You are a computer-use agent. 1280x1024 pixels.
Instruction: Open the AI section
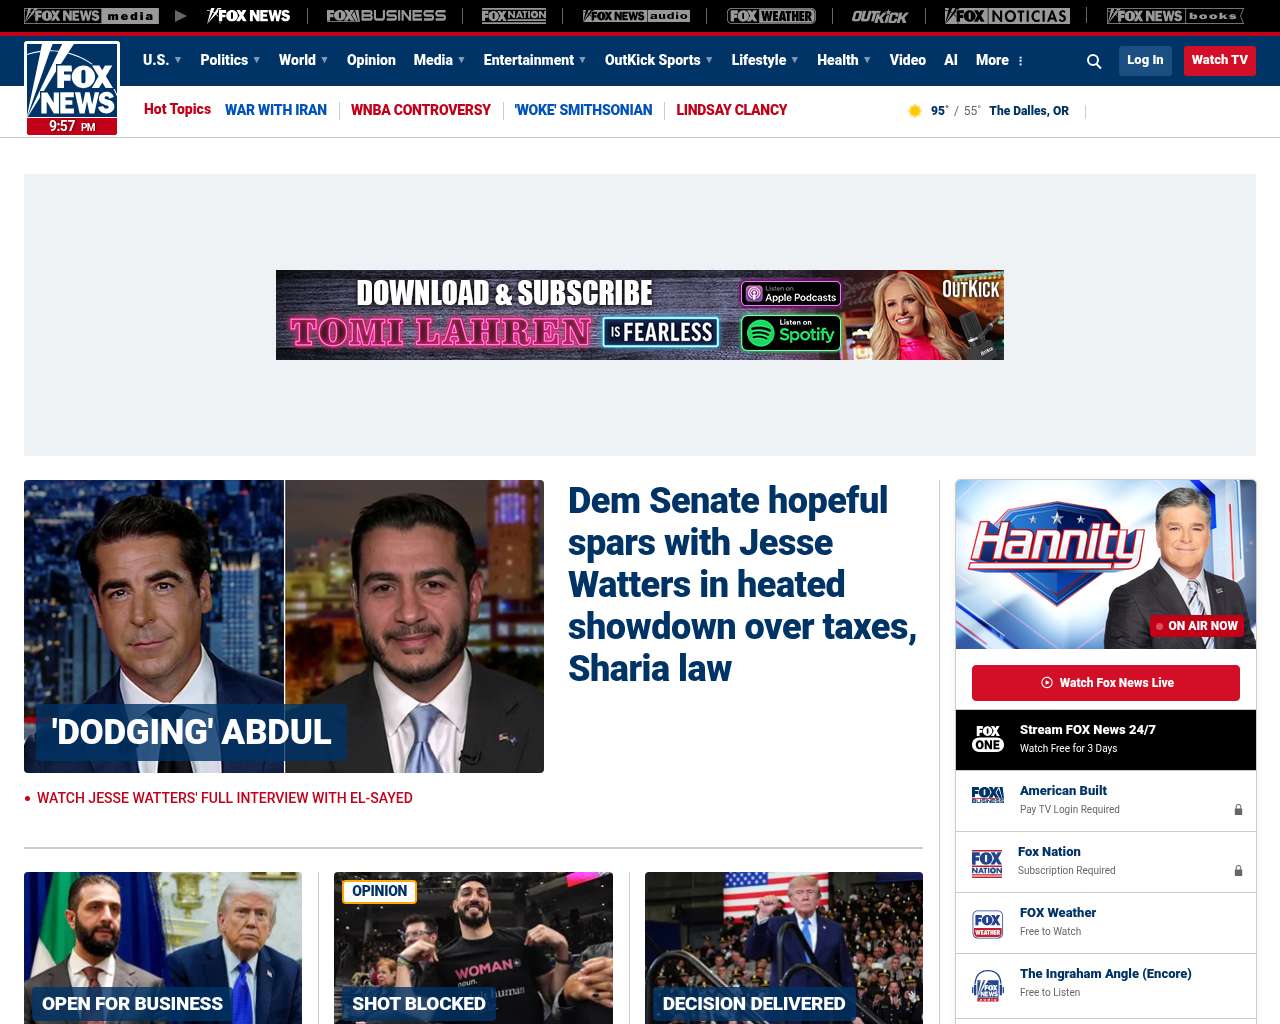(951, 60)
